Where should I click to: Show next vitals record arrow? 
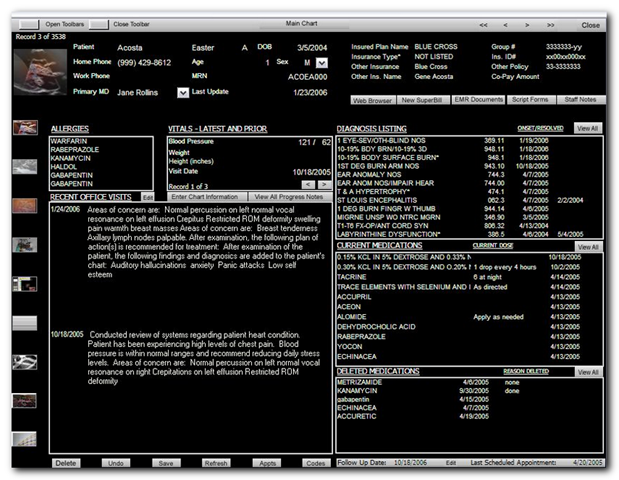[x=324, y=185]
